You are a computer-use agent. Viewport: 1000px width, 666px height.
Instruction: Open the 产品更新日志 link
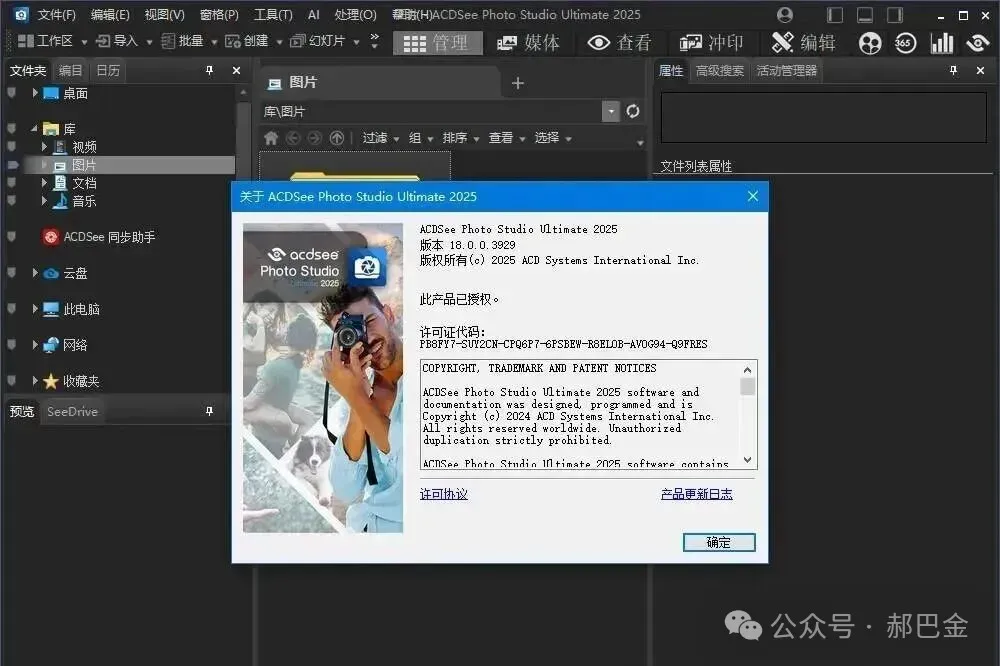click(x=696, y=494)
